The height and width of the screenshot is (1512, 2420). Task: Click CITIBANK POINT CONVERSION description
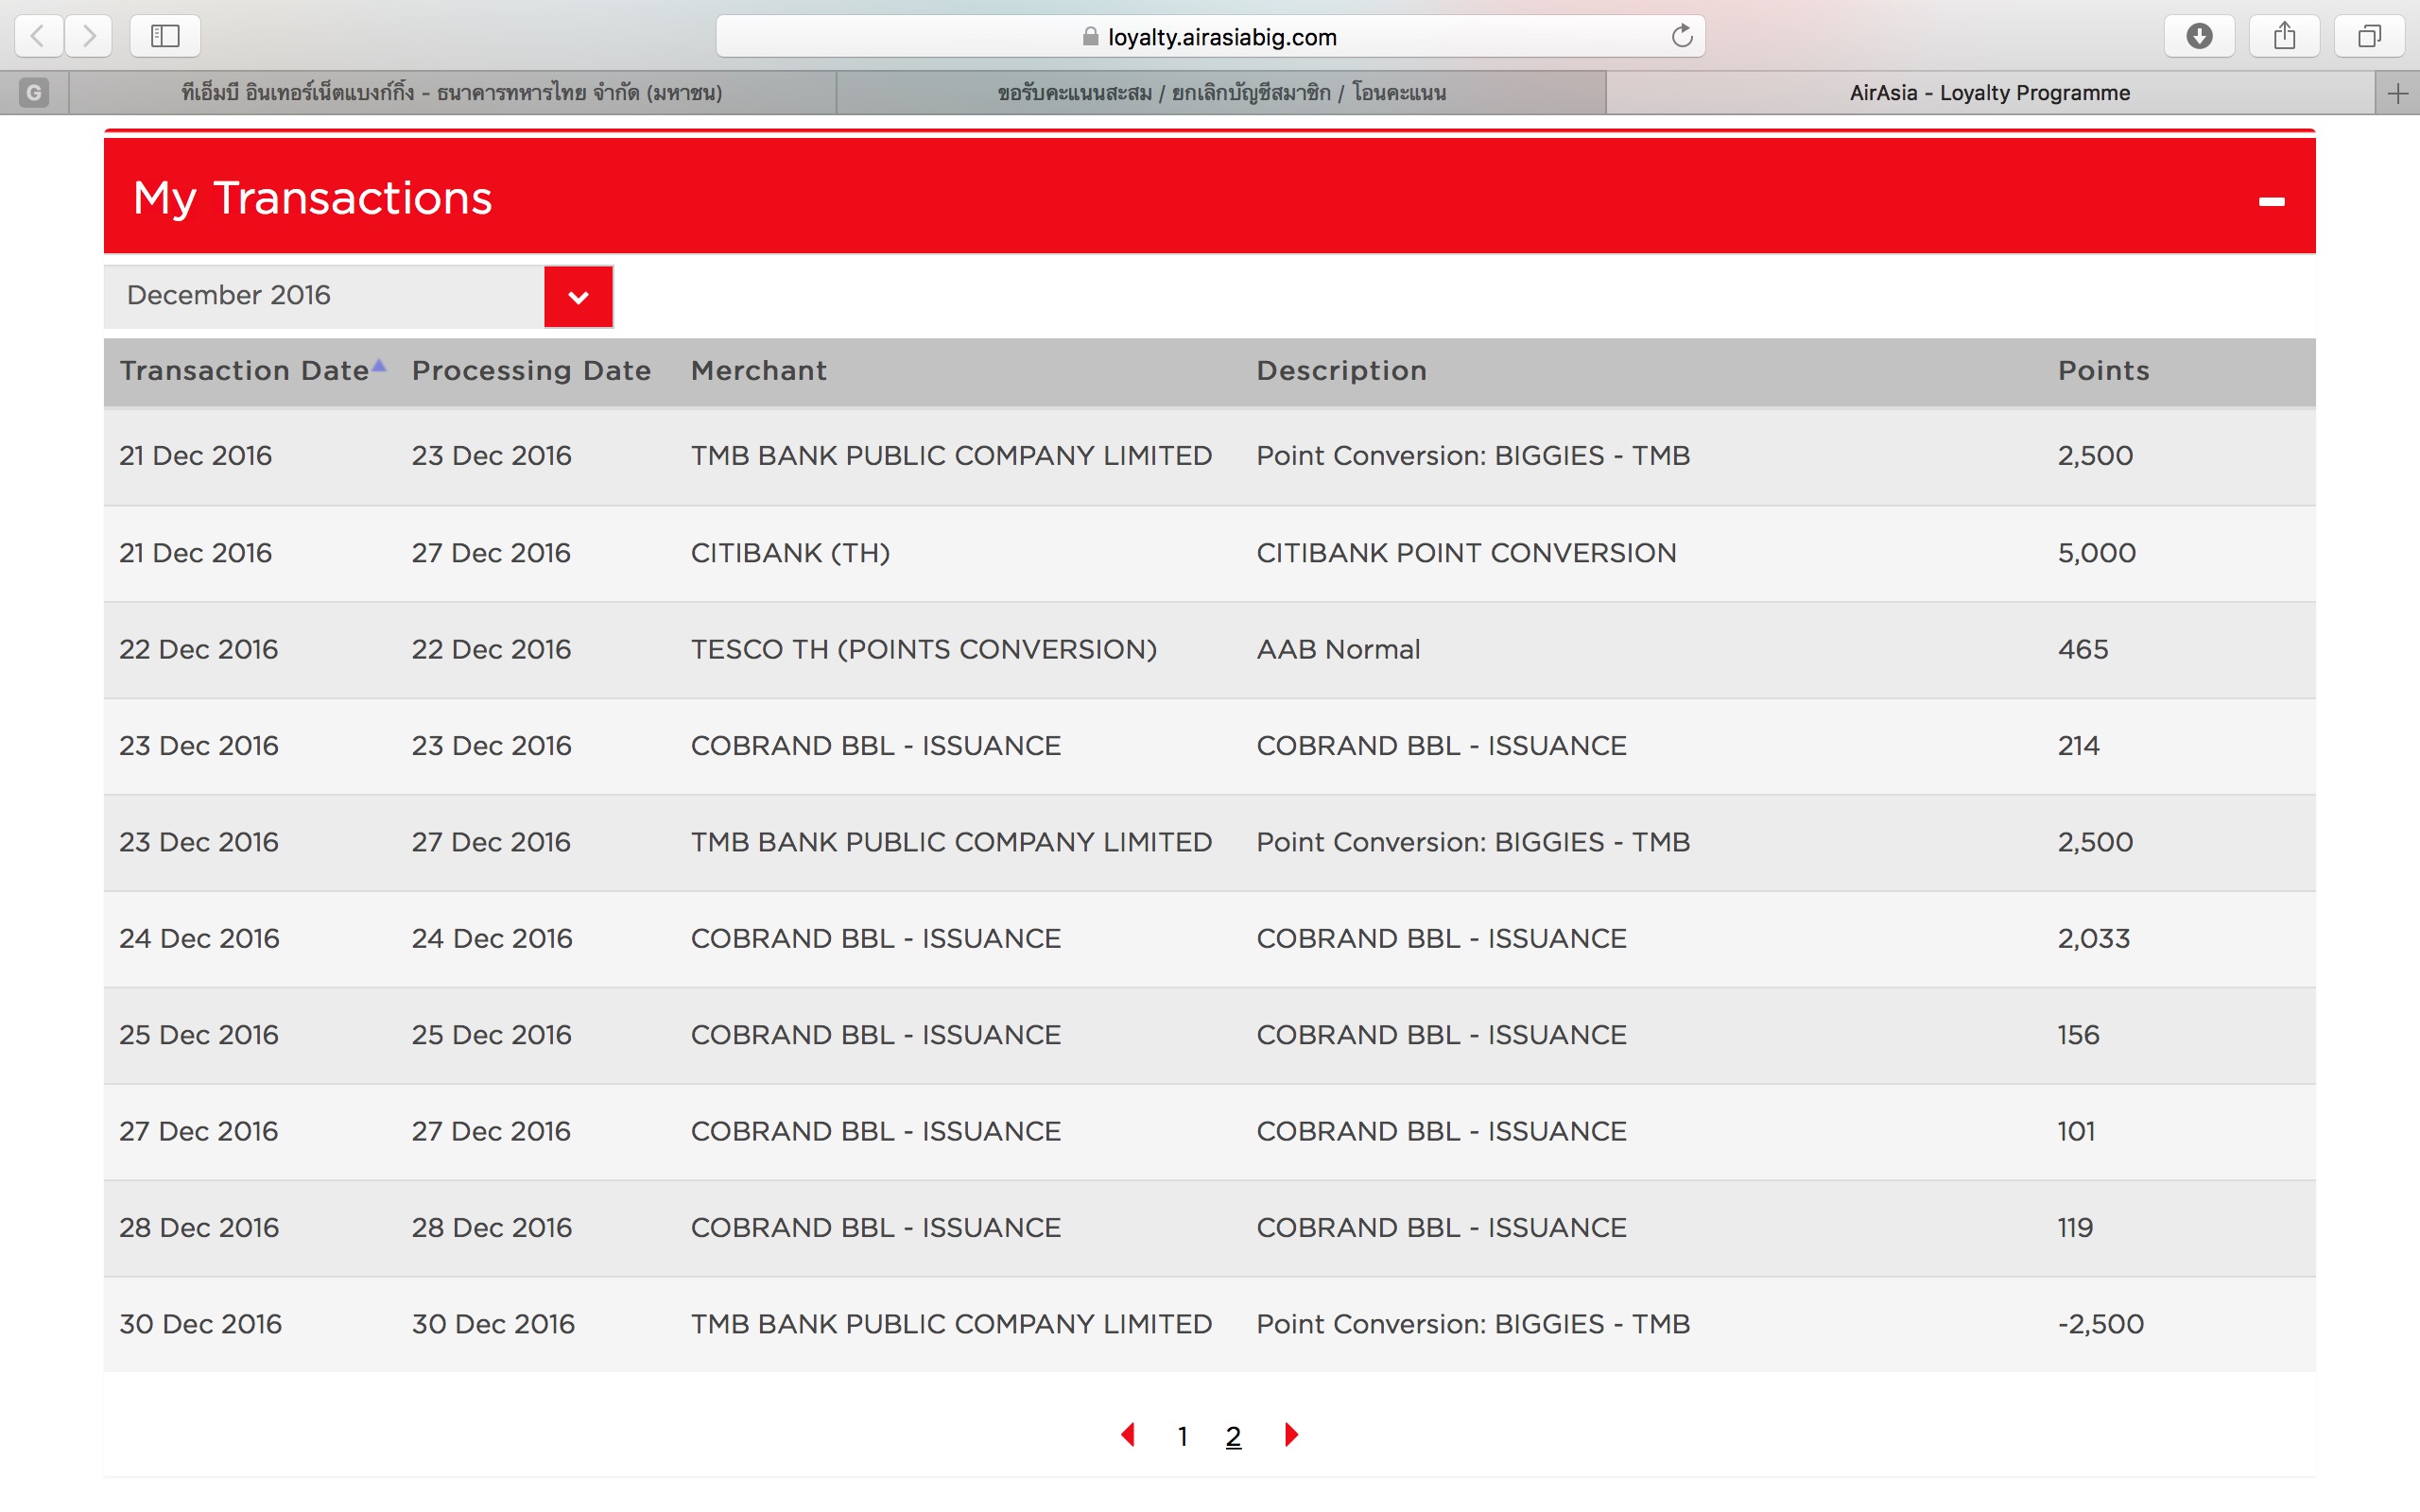pyautogui.click(x=1466, y=552)
